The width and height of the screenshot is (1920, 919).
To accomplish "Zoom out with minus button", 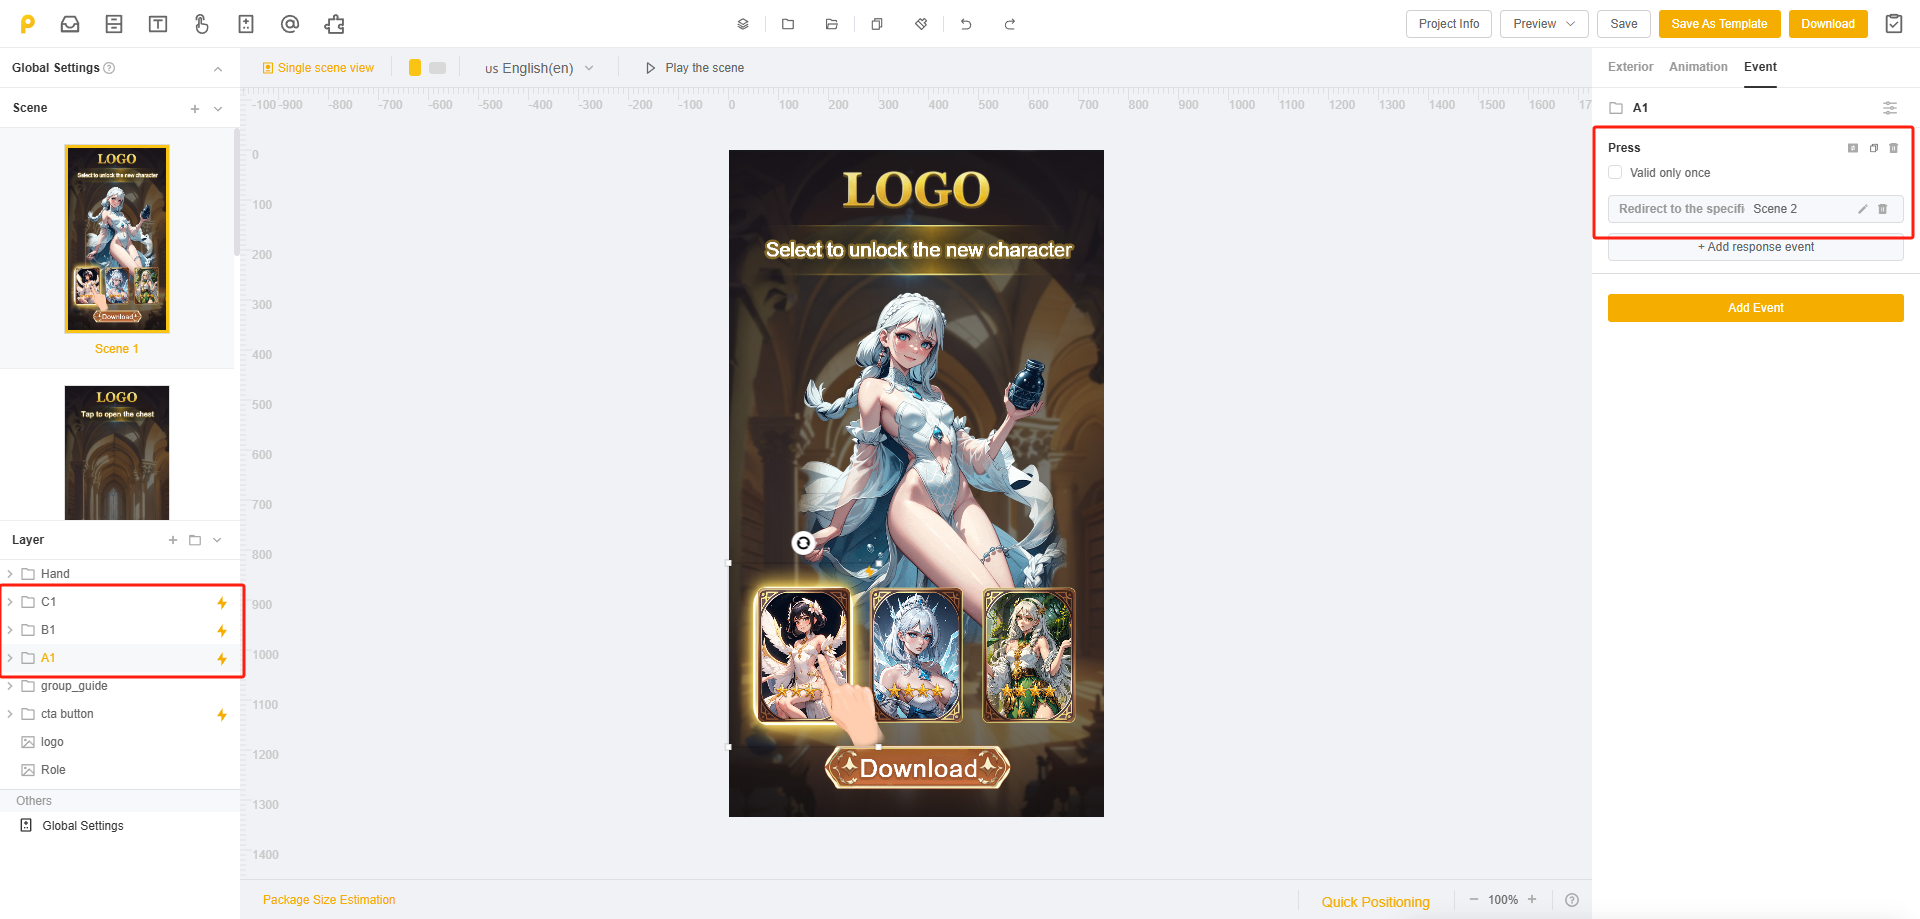I will (1474, 900).
